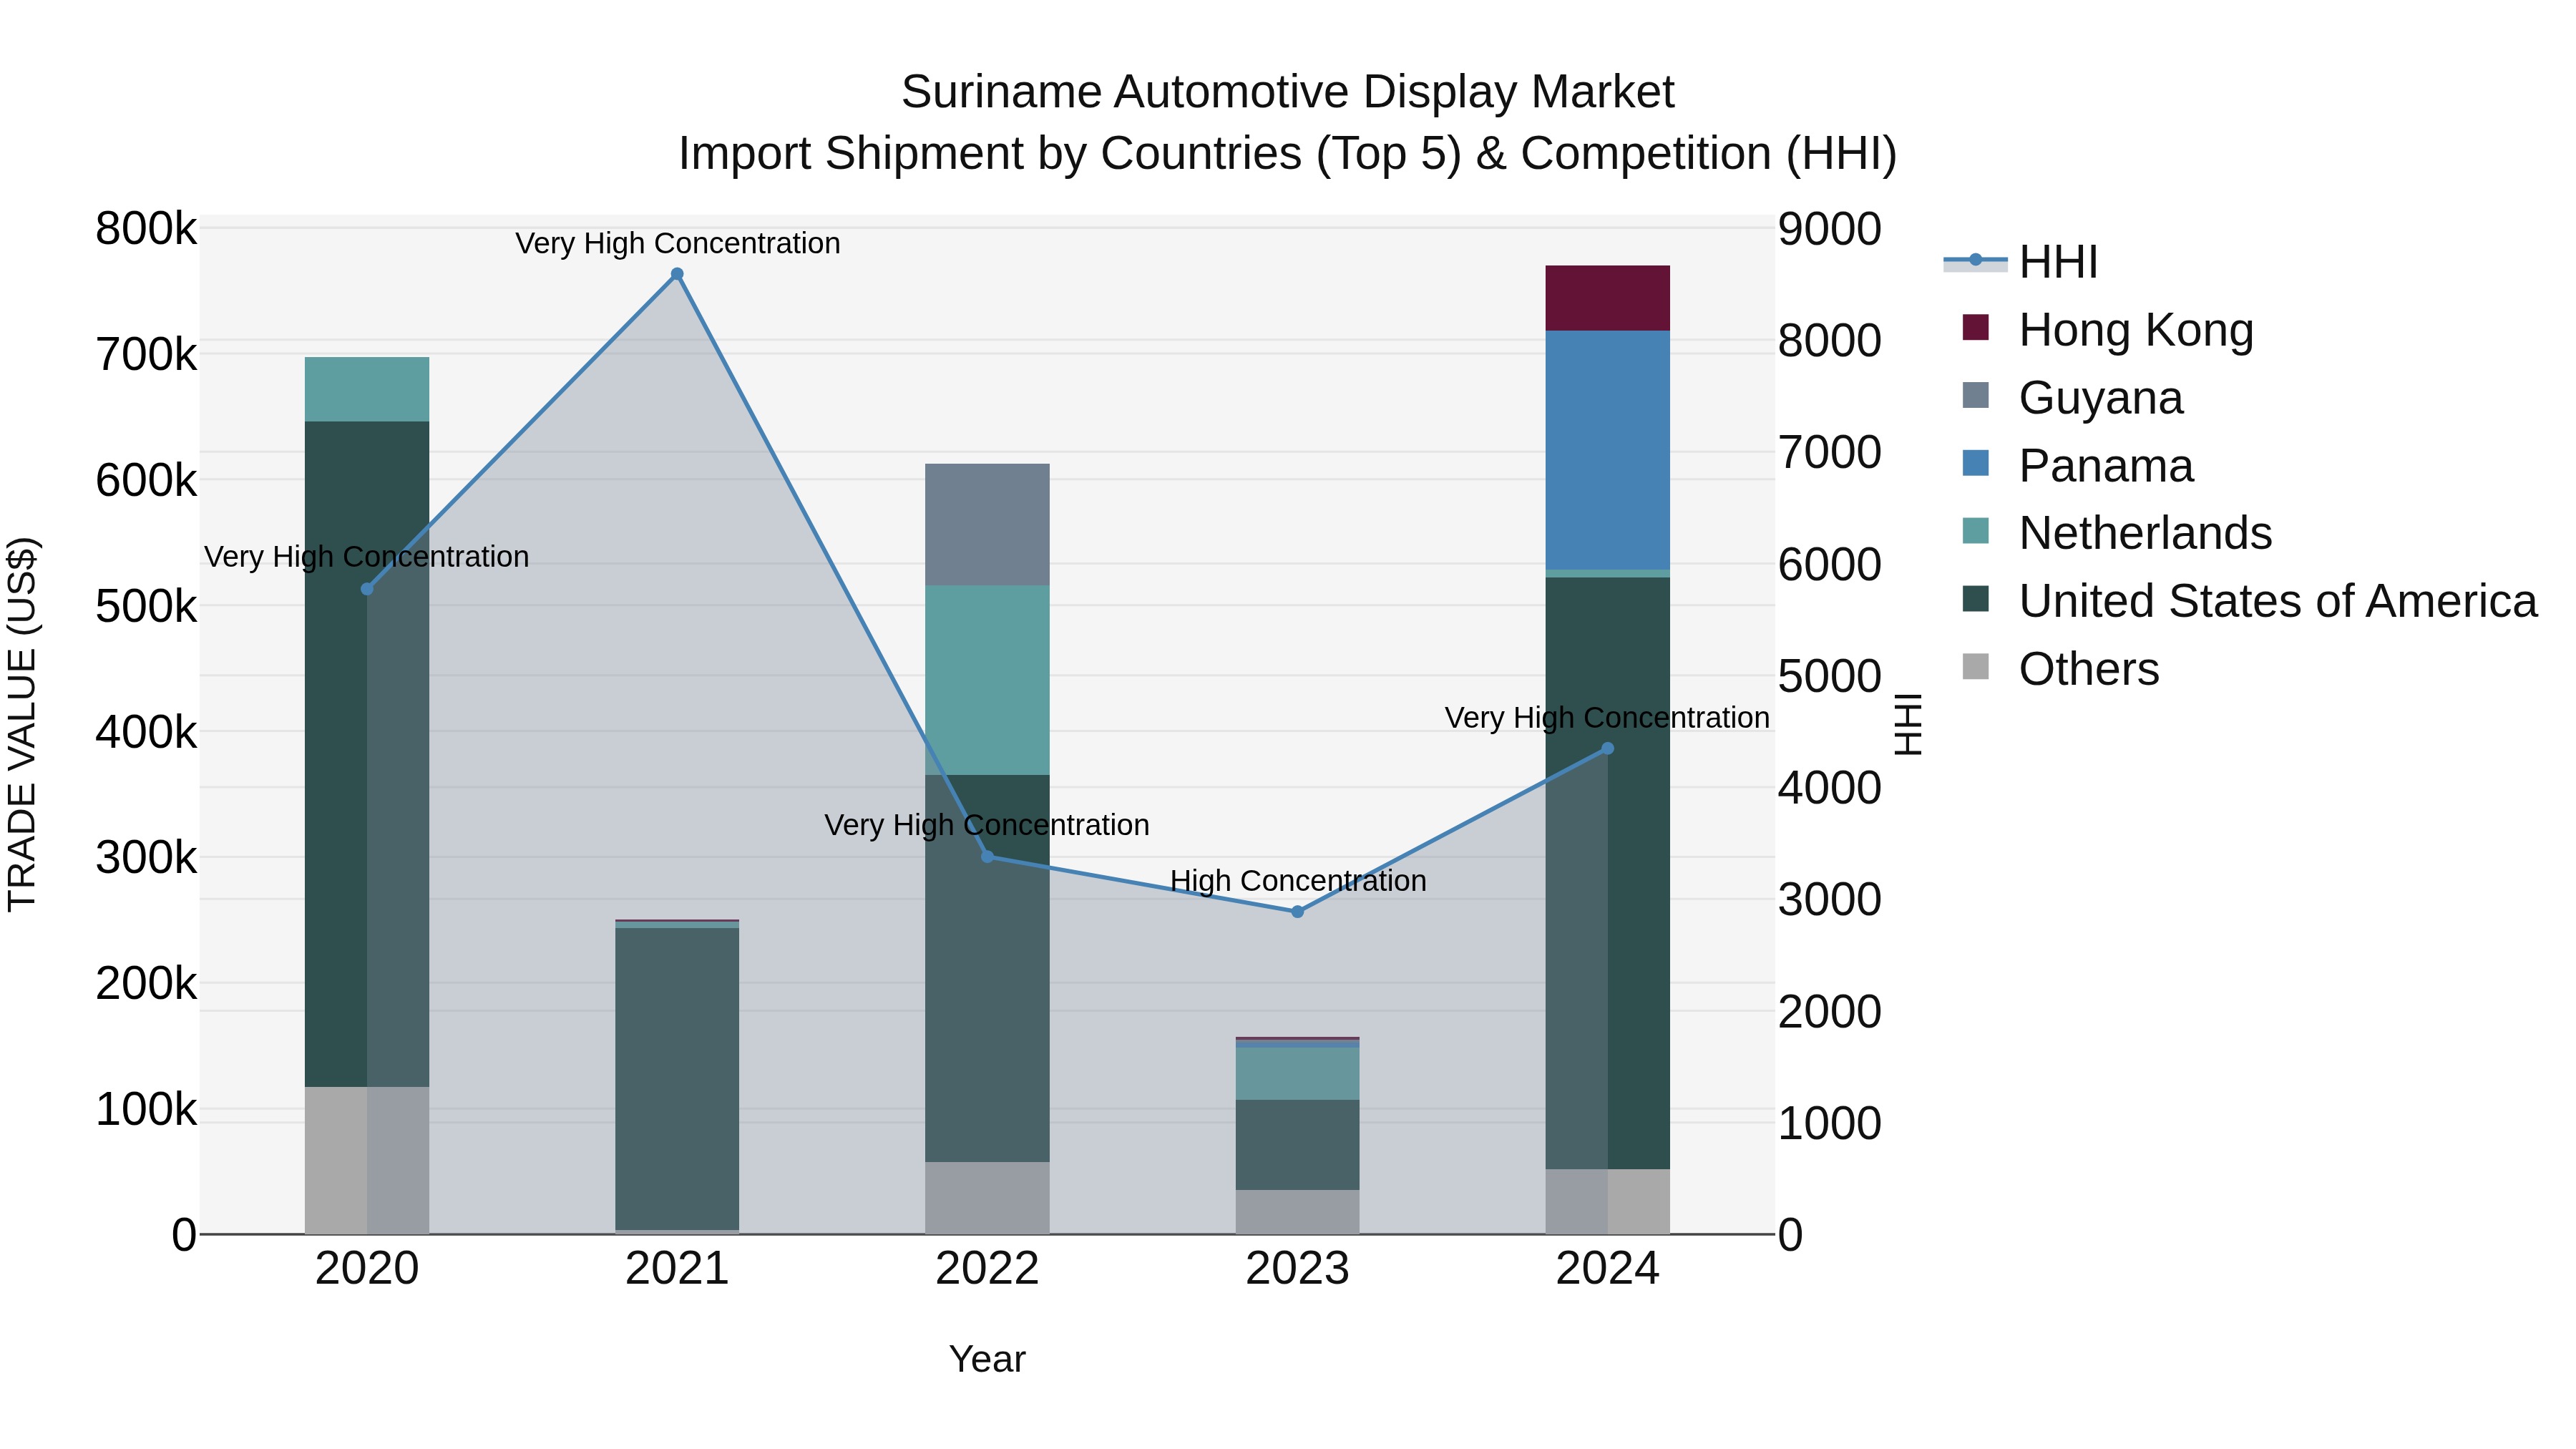
Task: Click the HHI data point for 2021
Action: [x=677, y=274]
